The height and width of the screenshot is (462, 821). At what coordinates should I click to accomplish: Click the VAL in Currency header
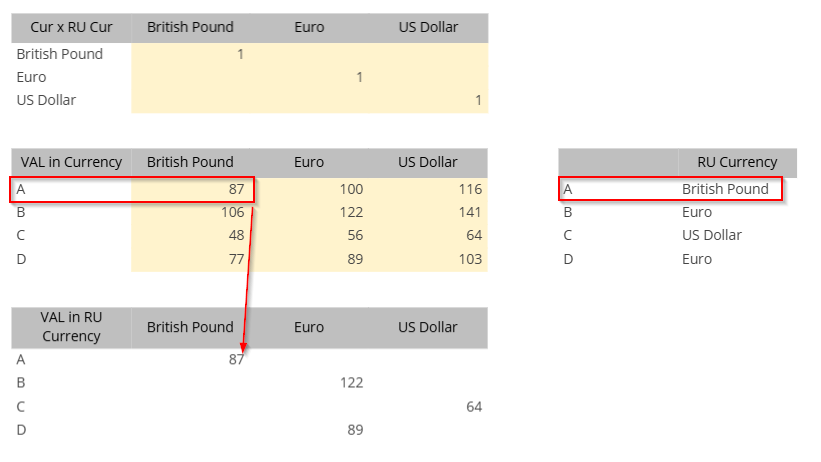tap(71, 163)
